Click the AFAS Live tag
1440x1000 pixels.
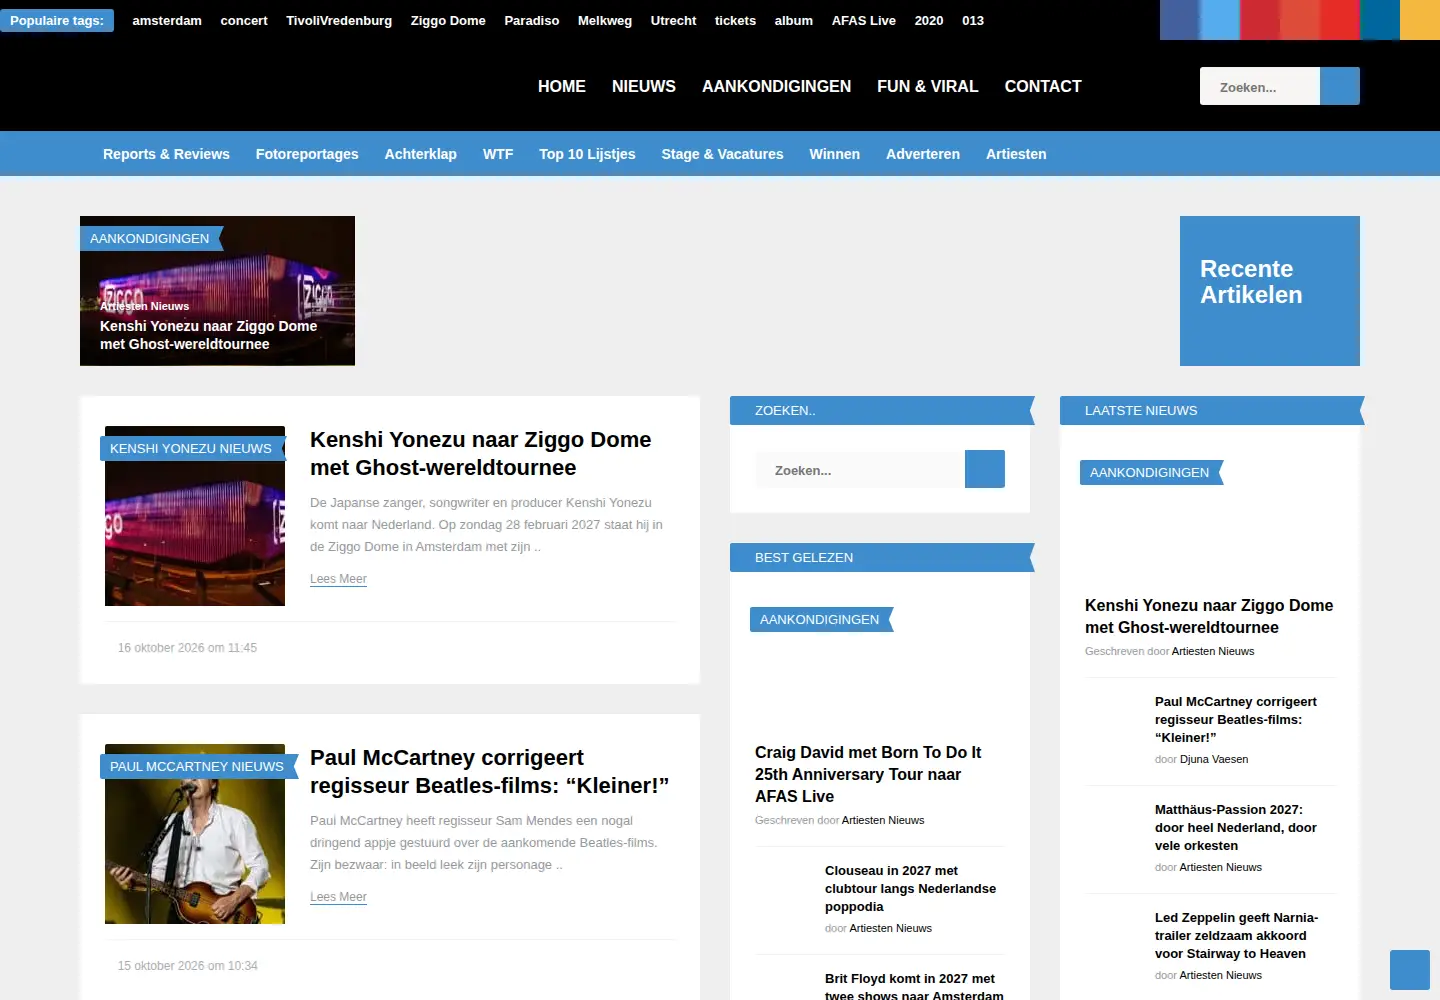click(864, 20)
